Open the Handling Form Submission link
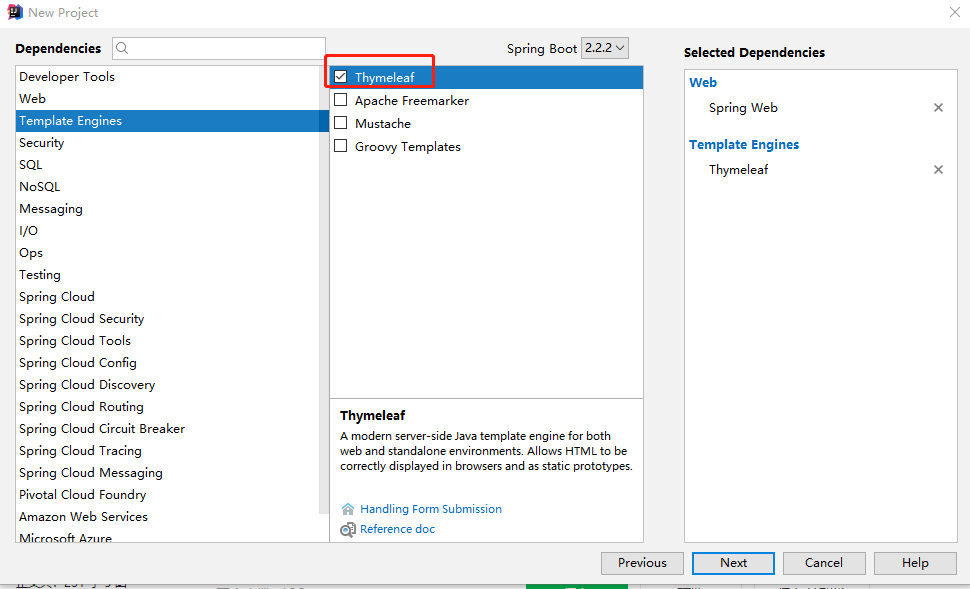This screenshot has height=589, width=970. 431,509
